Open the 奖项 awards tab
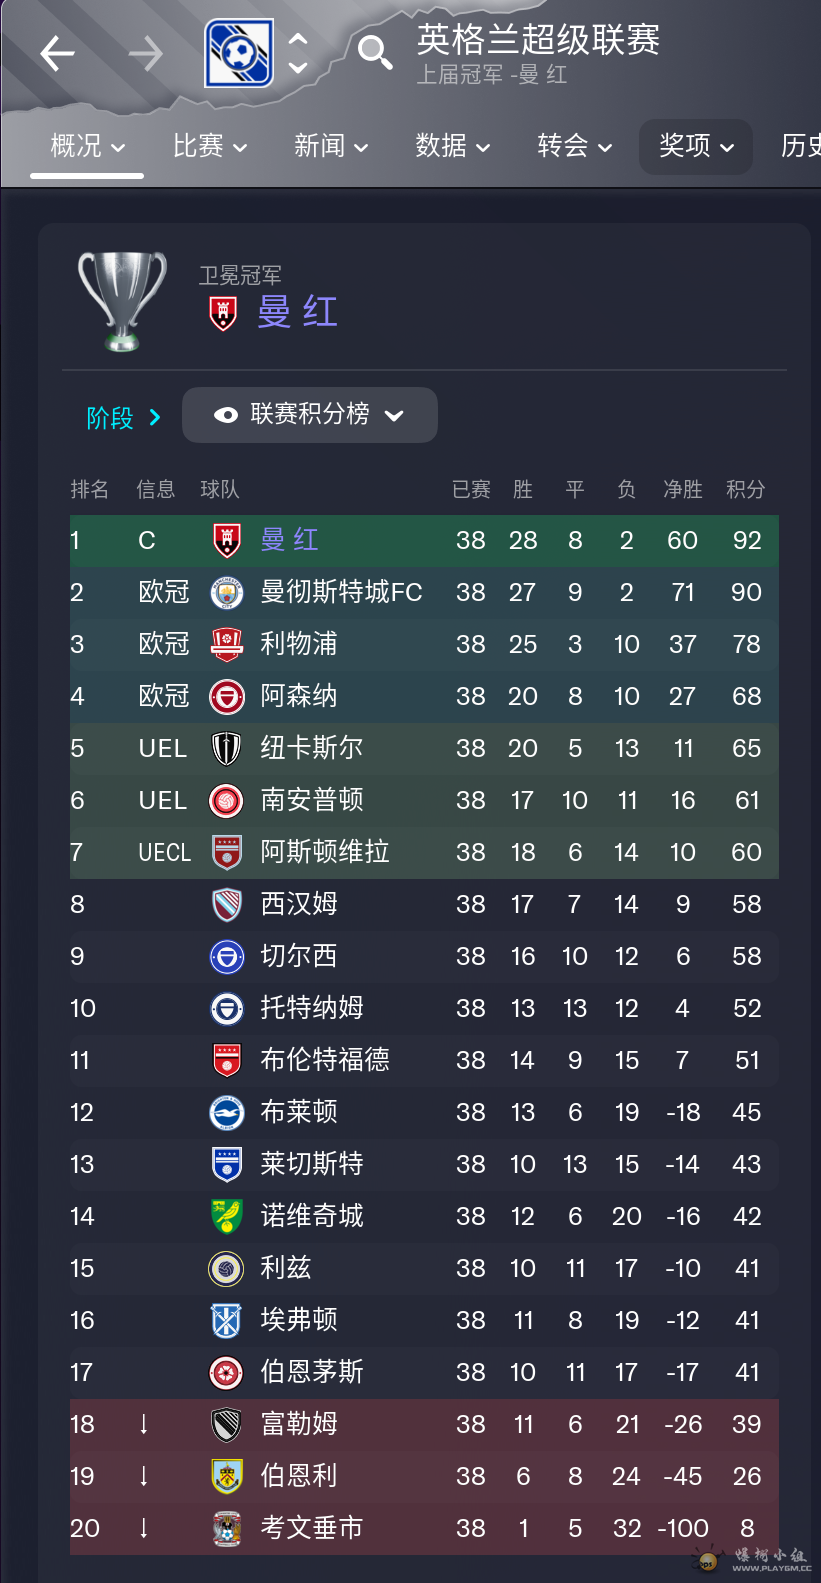The image size is (821, 1583). [696, 146]
